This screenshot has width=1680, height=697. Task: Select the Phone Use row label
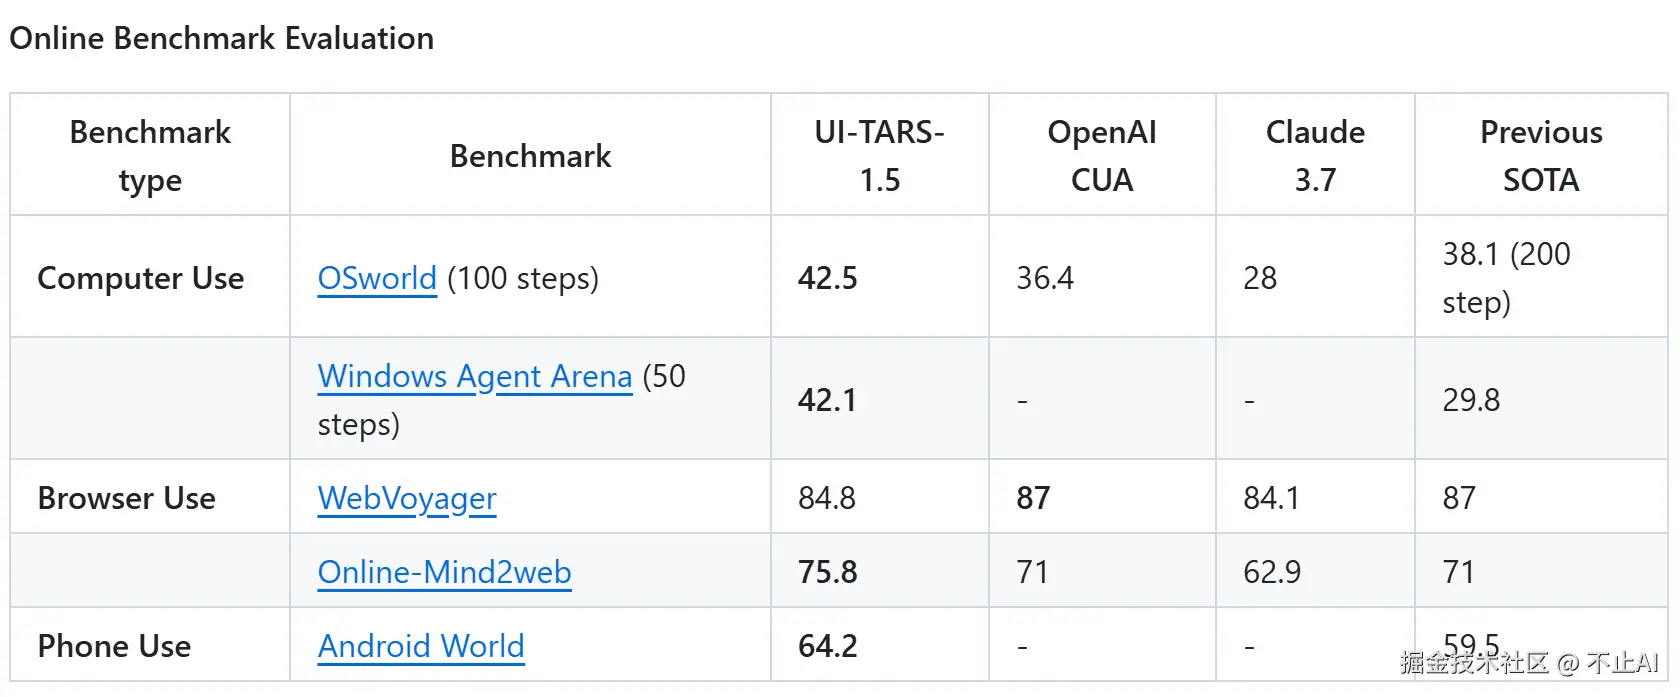[x=114, y=646]
